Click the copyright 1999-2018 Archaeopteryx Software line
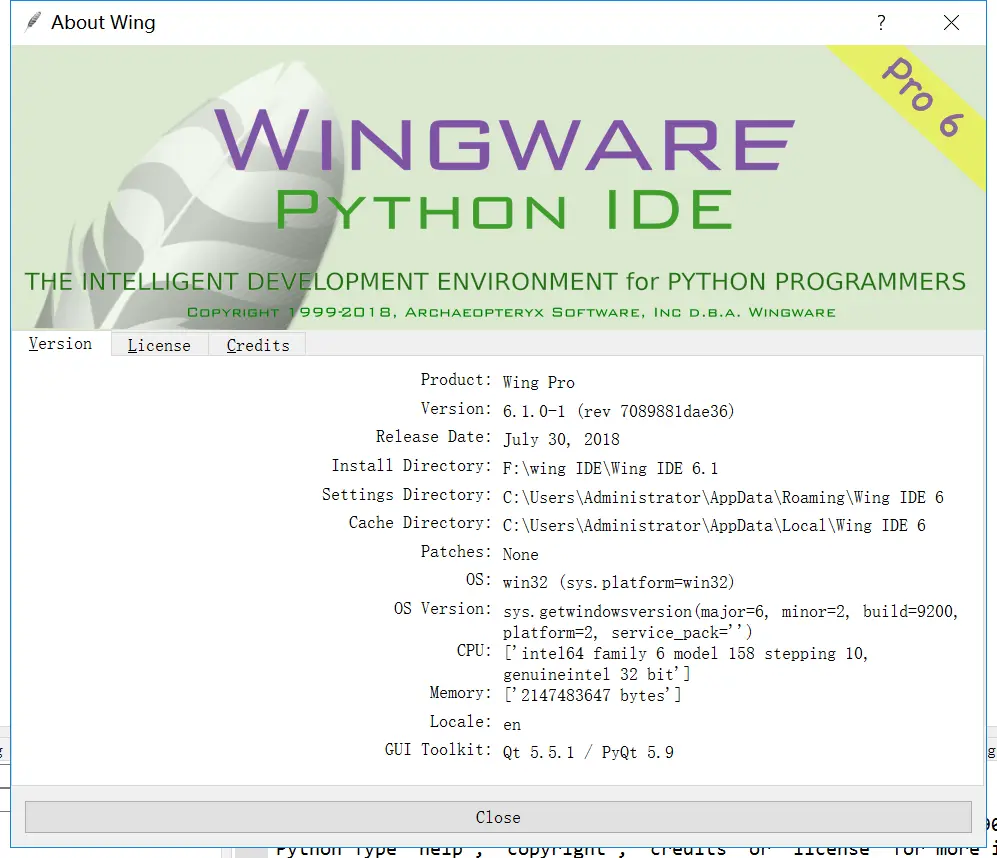 coord(511,312)
